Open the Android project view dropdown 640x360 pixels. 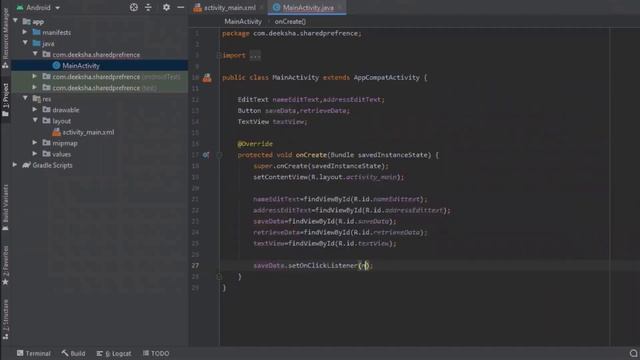click(39, 7)
